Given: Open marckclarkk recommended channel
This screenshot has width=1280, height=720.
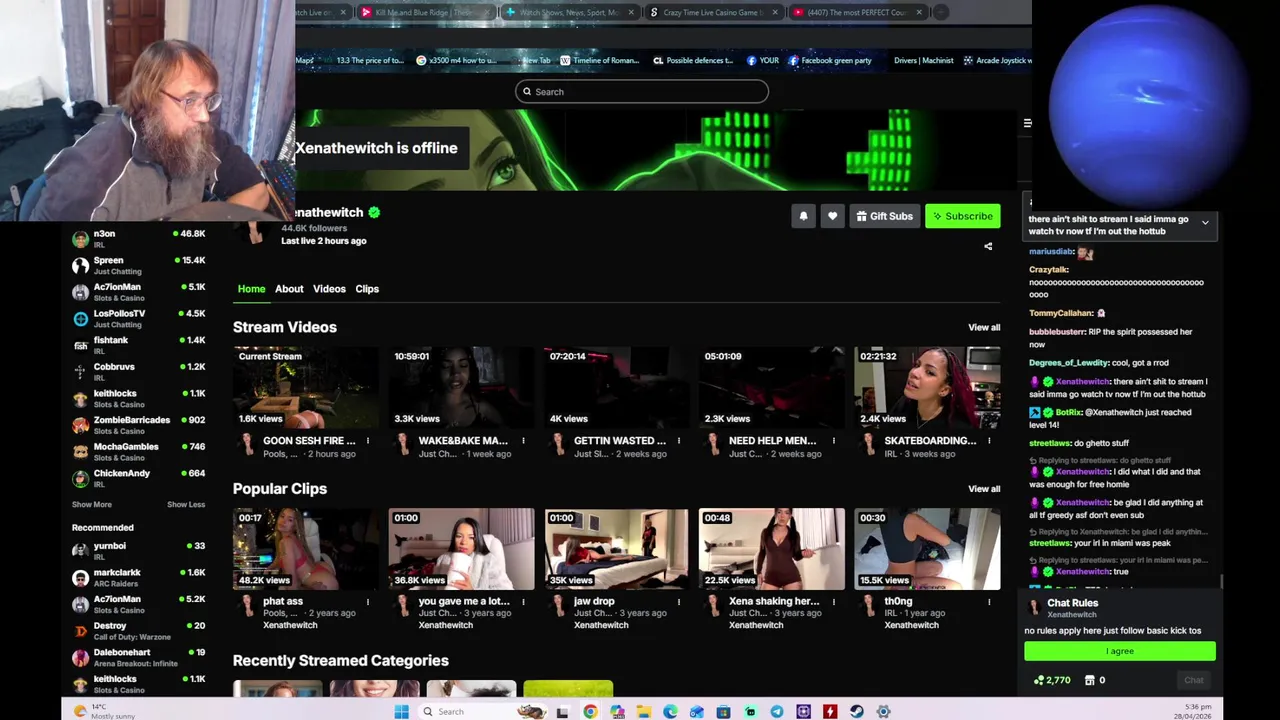Looking at the screenshot, I should coord(139,578).
